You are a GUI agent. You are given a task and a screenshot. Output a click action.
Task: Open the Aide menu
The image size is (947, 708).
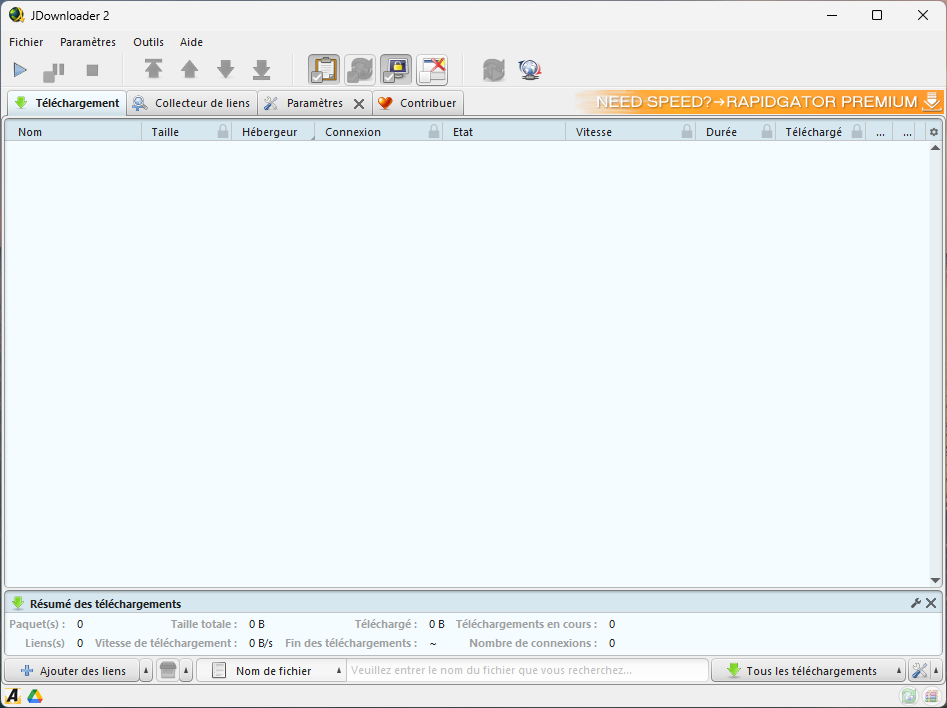(191, 42)
